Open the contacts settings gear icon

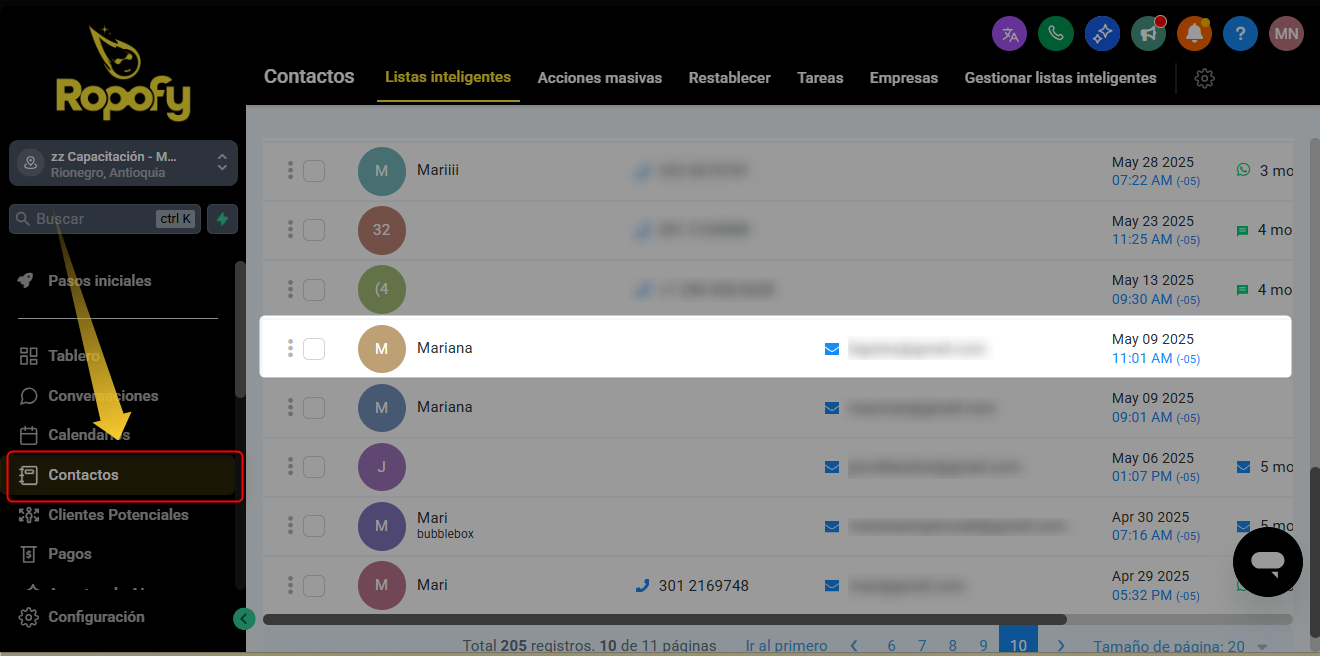pyautogui.click(x=1205, y=78)
